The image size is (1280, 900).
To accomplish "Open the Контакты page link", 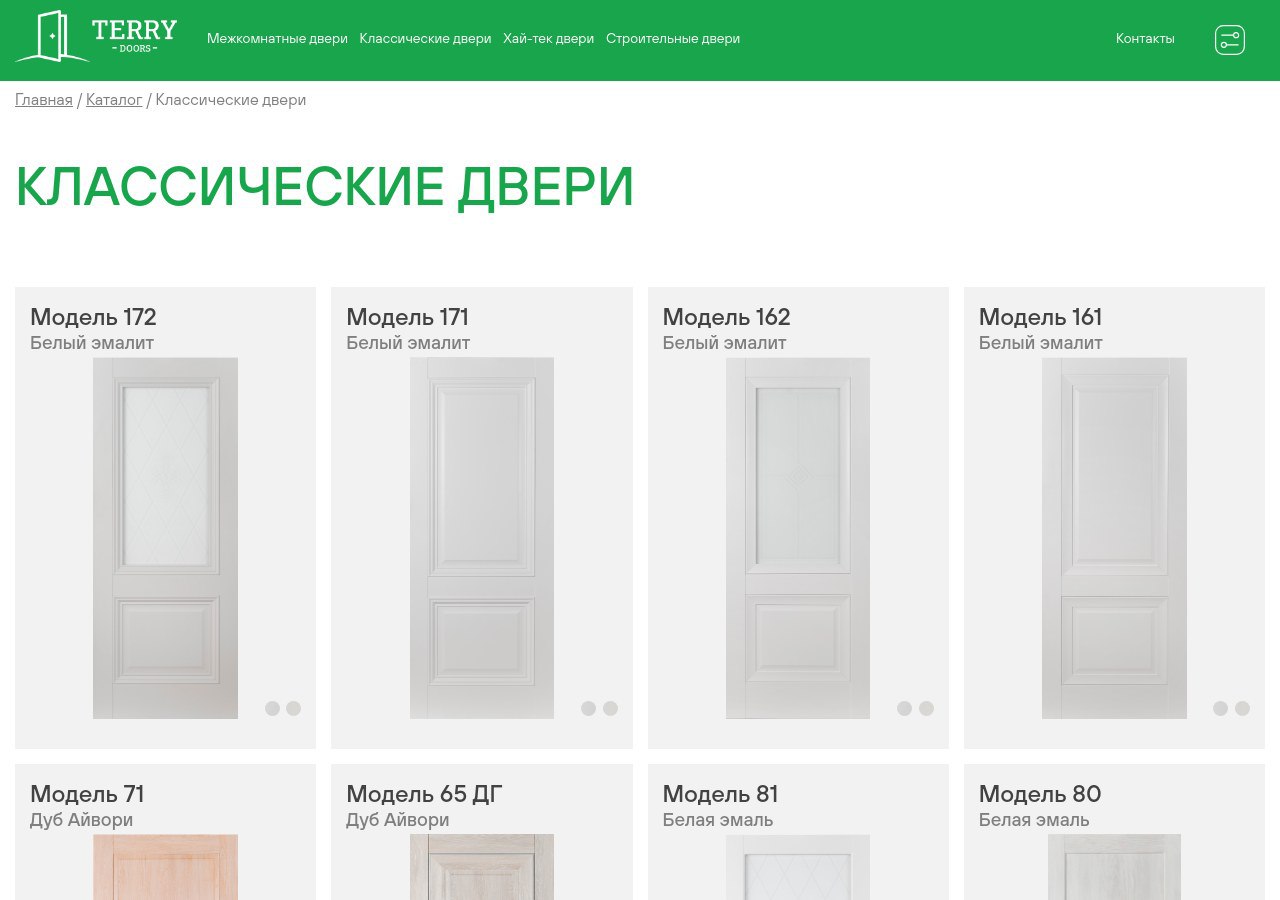I will 1145,39.
